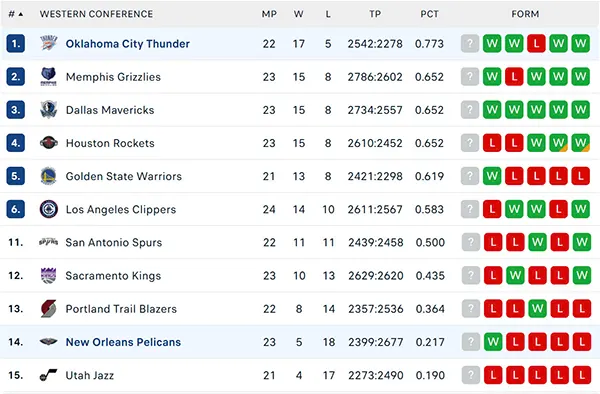Click the red L form badge for Thunder
The image size is (600, 394).
coord(536,43)
